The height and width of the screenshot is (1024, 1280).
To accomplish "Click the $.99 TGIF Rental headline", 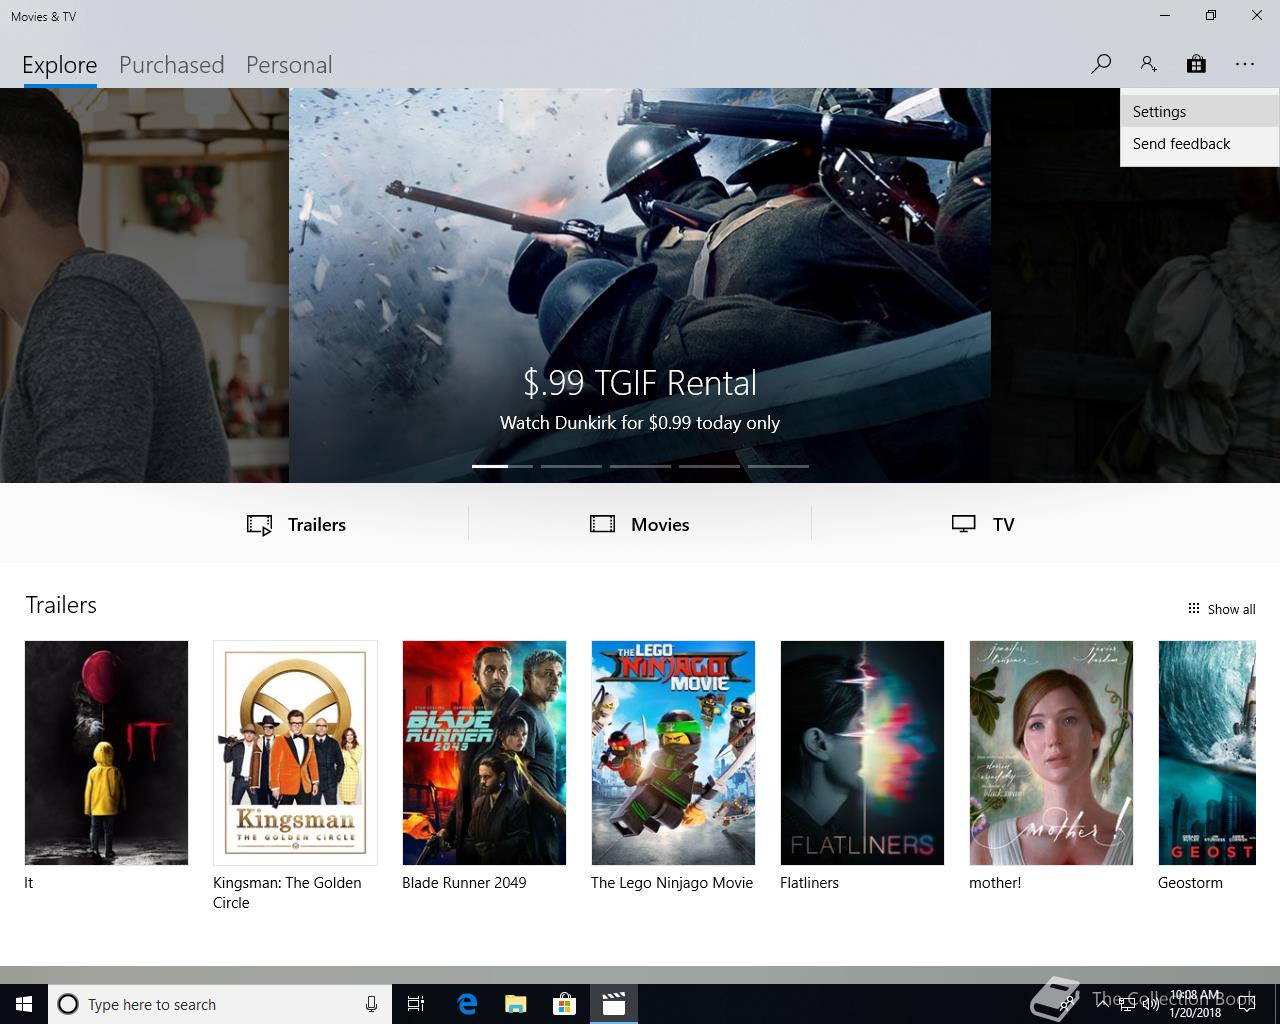I will (640, 383).
